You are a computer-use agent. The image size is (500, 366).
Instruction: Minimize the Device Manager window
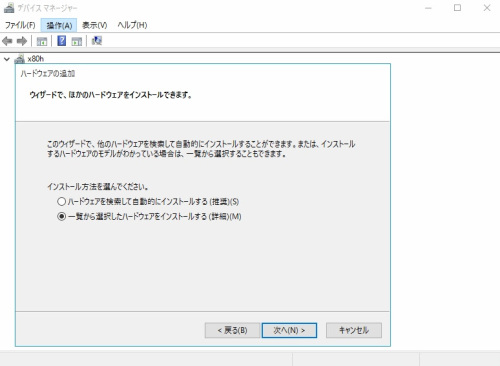(x=428, y=8)
